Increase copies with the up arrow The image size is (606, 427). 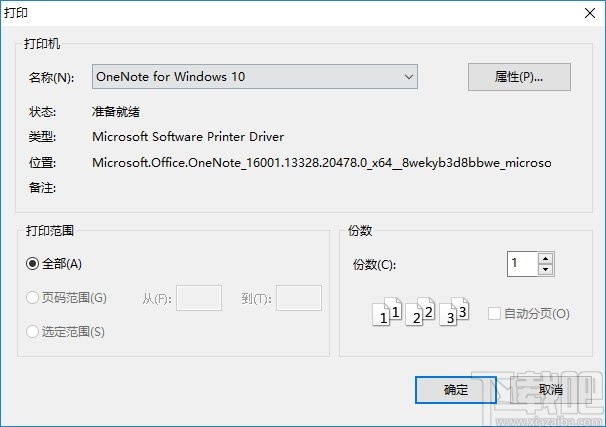546,259
